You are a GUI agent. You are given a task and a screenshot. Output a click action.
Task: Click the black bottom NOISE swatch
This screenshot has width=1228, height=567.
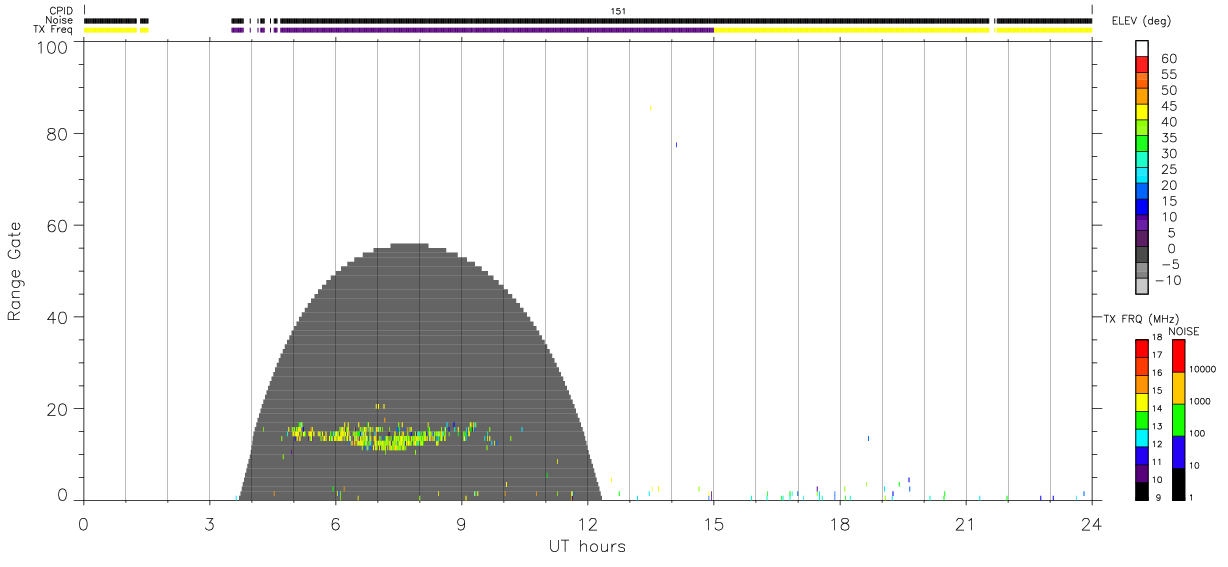pos(1178,484)
